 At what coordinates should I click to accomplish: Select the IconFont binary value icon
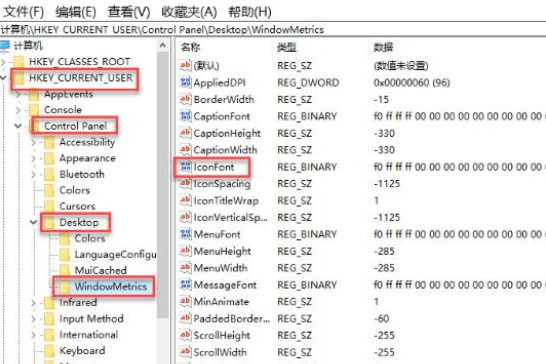pos(185,166)
